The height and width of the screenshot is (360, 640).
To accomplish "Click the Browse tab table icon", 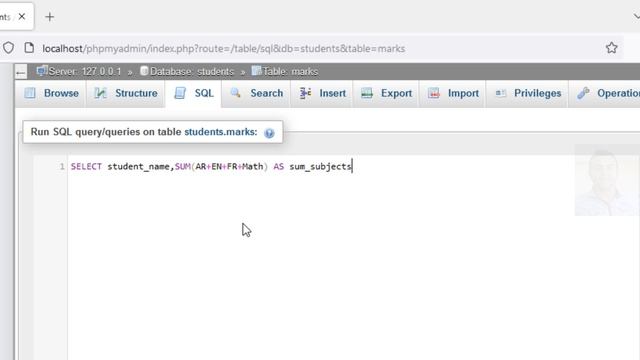I will [30, 93].
